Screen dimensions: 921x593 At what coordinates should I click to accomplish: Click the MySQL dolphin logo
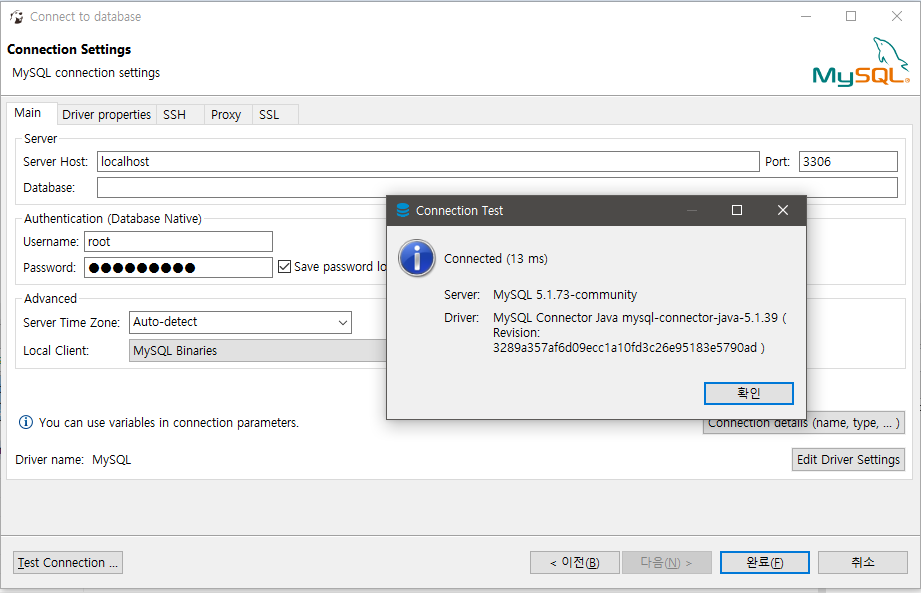[861, 62]
